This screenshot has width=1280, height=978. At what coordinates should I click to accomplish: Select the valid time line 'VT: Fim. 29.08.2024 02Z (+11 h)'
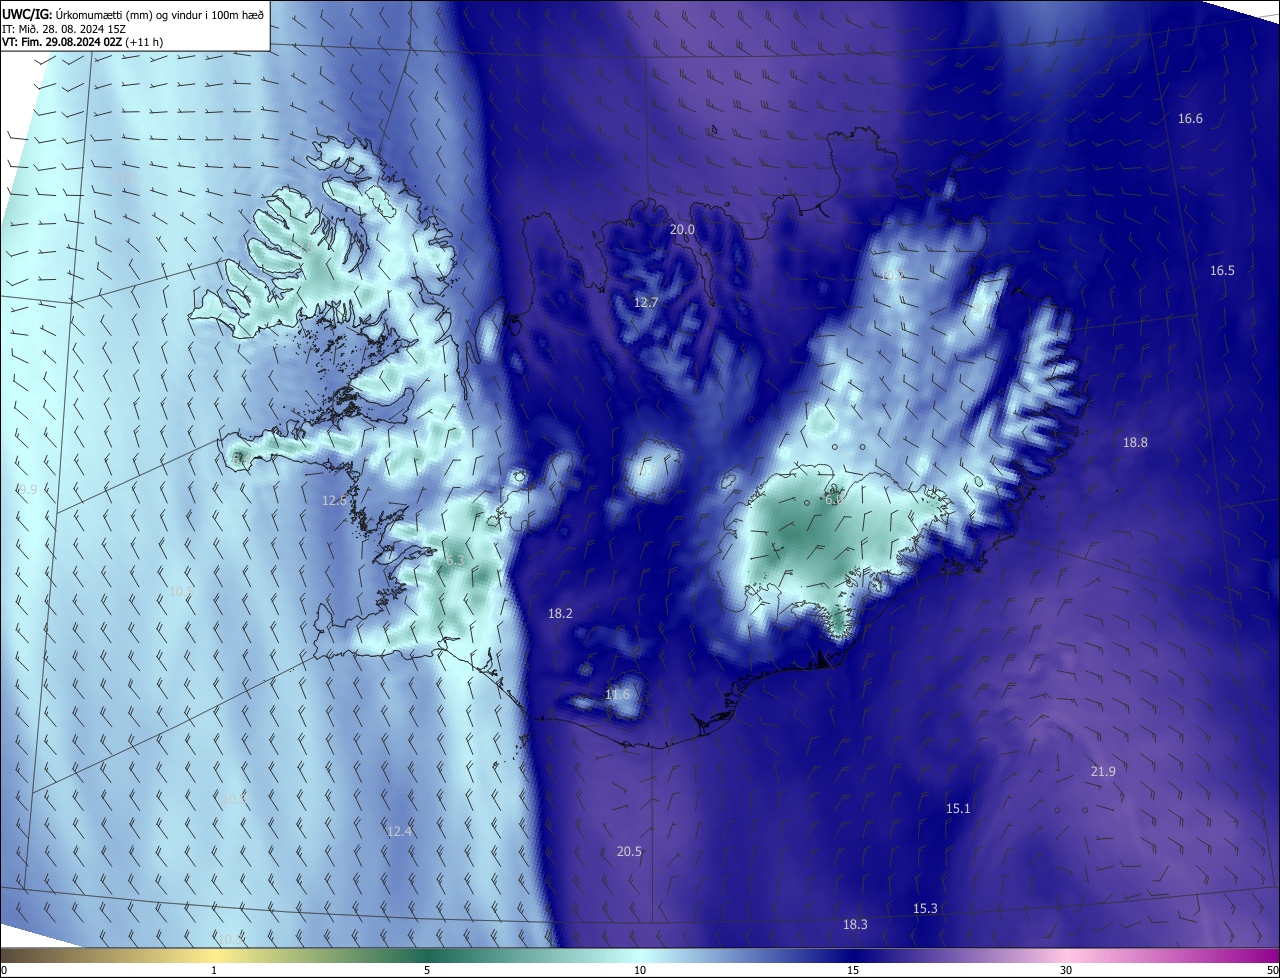coord(82,42)
